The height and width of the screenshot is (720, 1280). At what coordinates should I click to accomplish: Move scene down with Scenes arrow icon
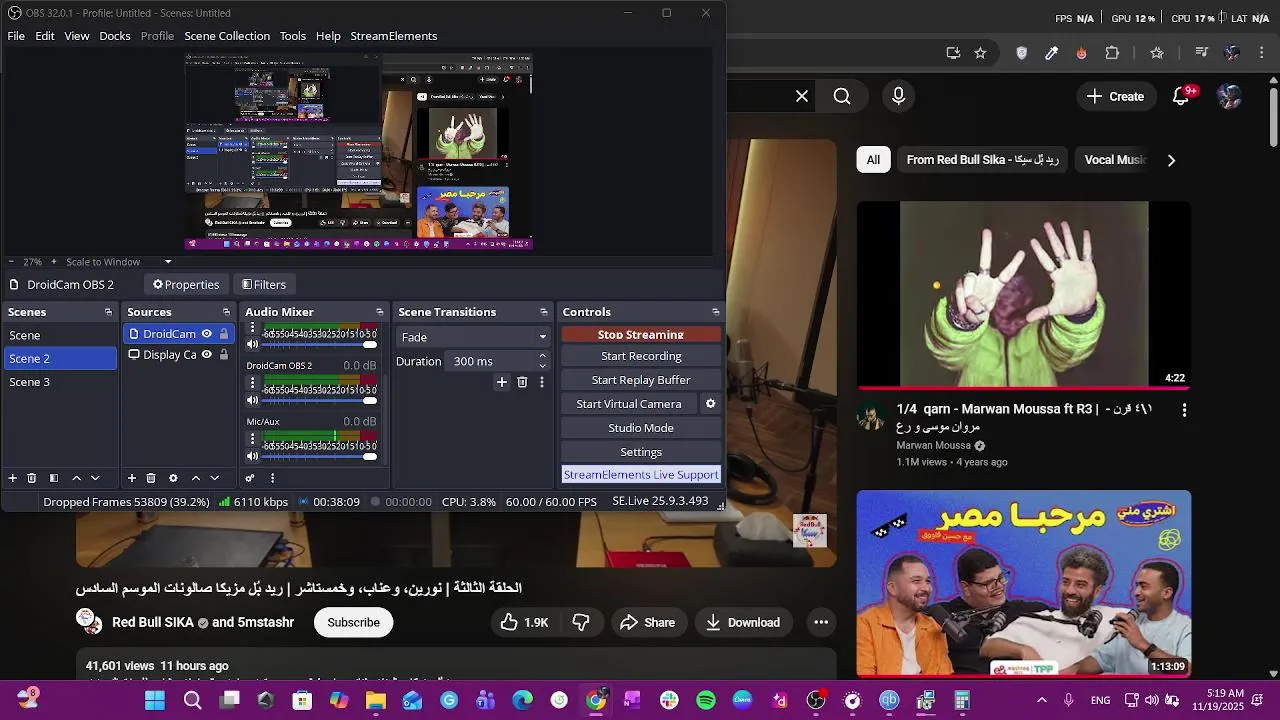(x=95, y=478)
